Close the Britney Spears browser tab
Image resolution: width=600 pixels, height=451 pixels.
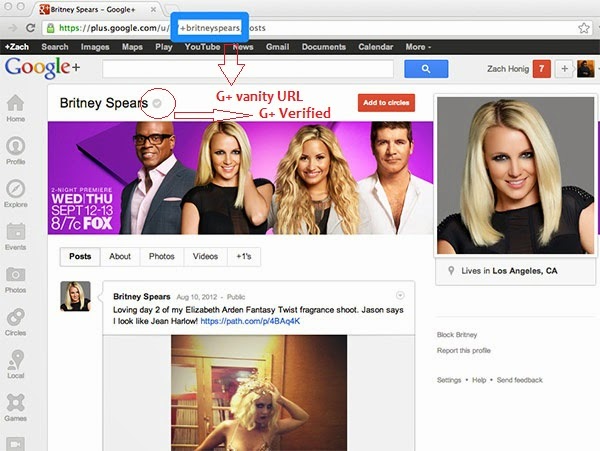(153, 10)
